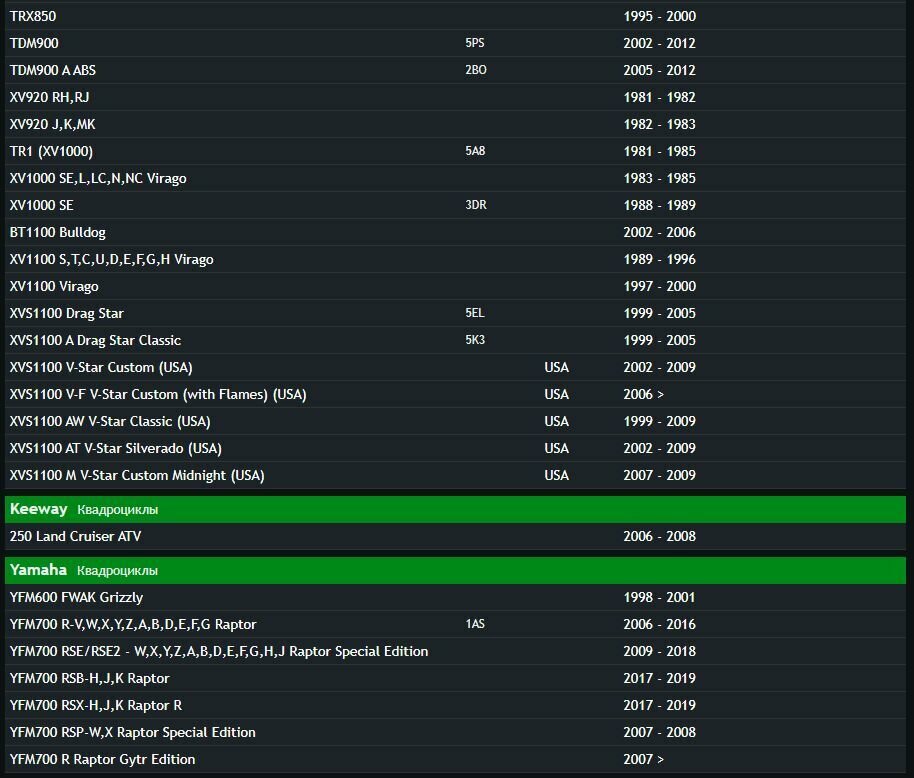Image resolution: width=914 pixels, height=778 pixels.
Task: Select YFM700 RSP-W,X Raptor Special Edition
Action: (132, 733)
